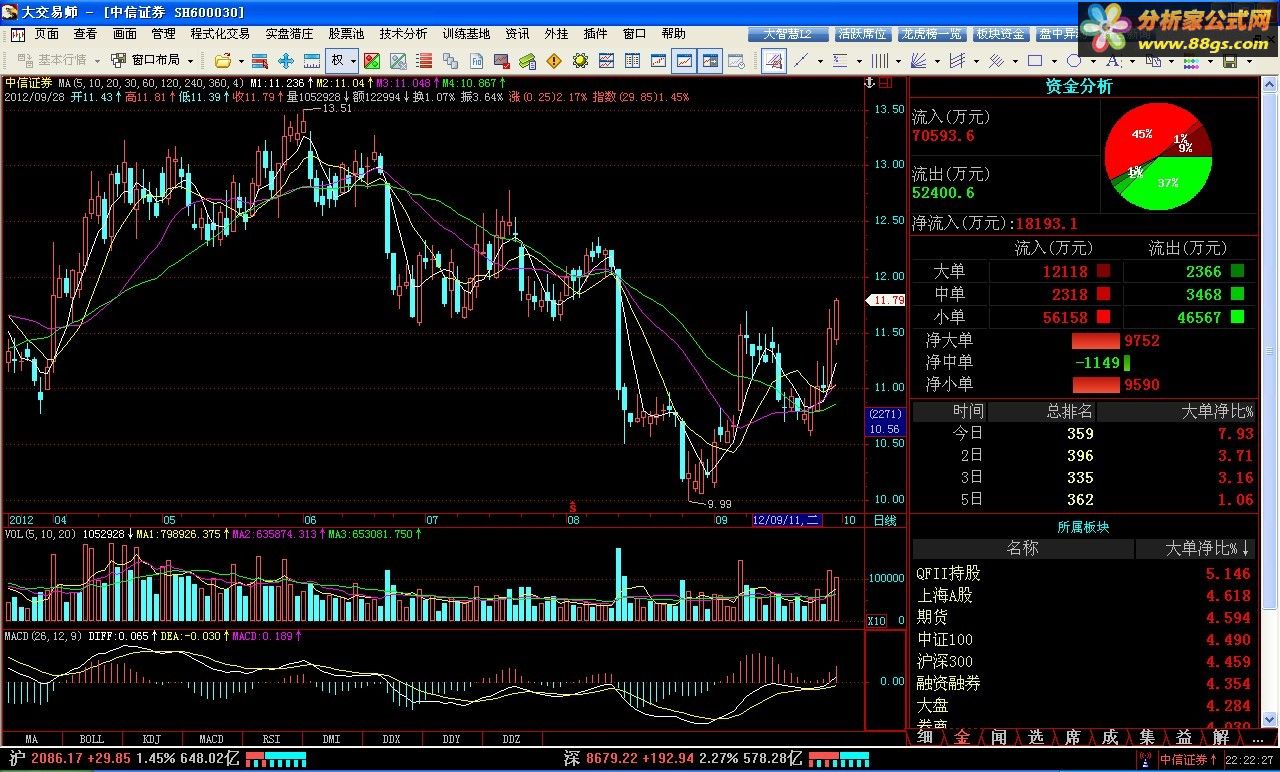
Task: Open the rectangle tool dropdown arrow
Action: 1054,61
